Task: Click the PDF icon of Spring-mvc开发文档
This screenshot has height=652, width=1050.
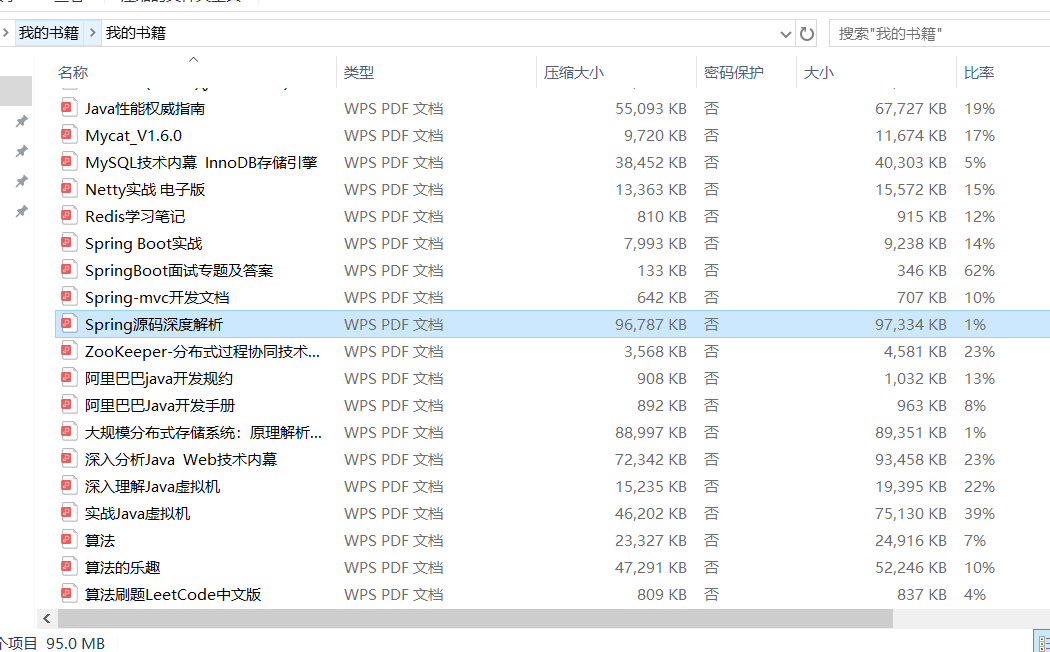Action: [x=68, y=297]
